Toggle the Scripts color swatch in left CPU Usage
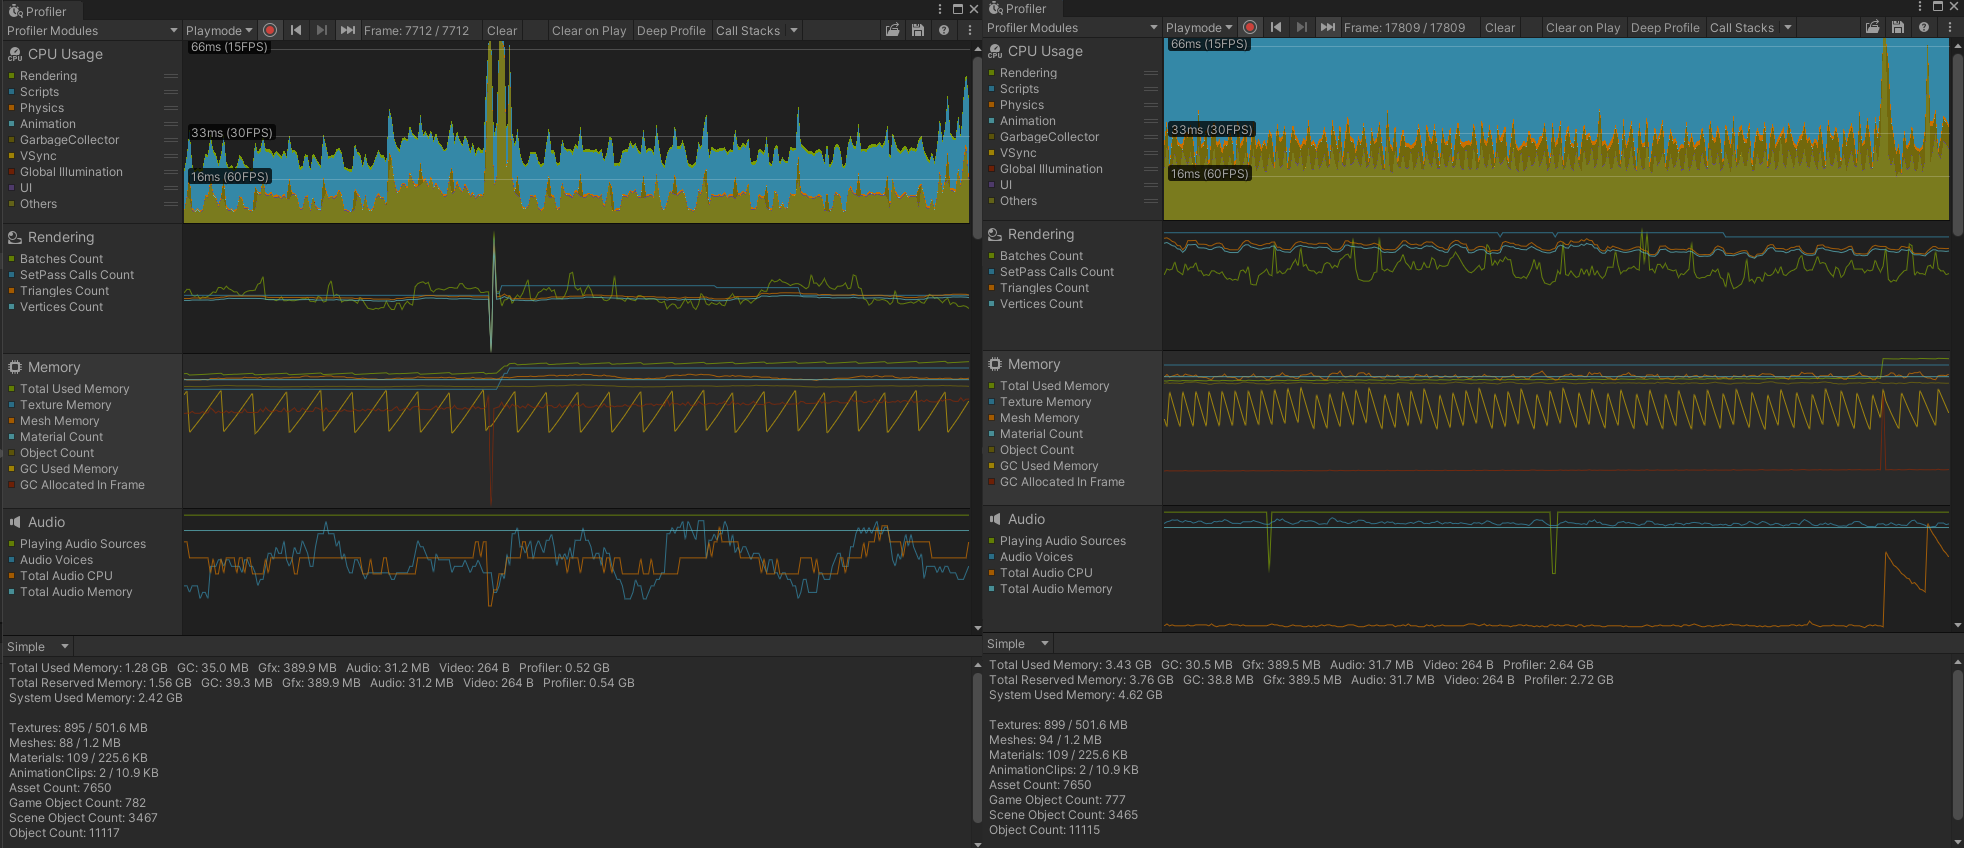This screenshot has width=1964, height=848. (x=12, y=92)
